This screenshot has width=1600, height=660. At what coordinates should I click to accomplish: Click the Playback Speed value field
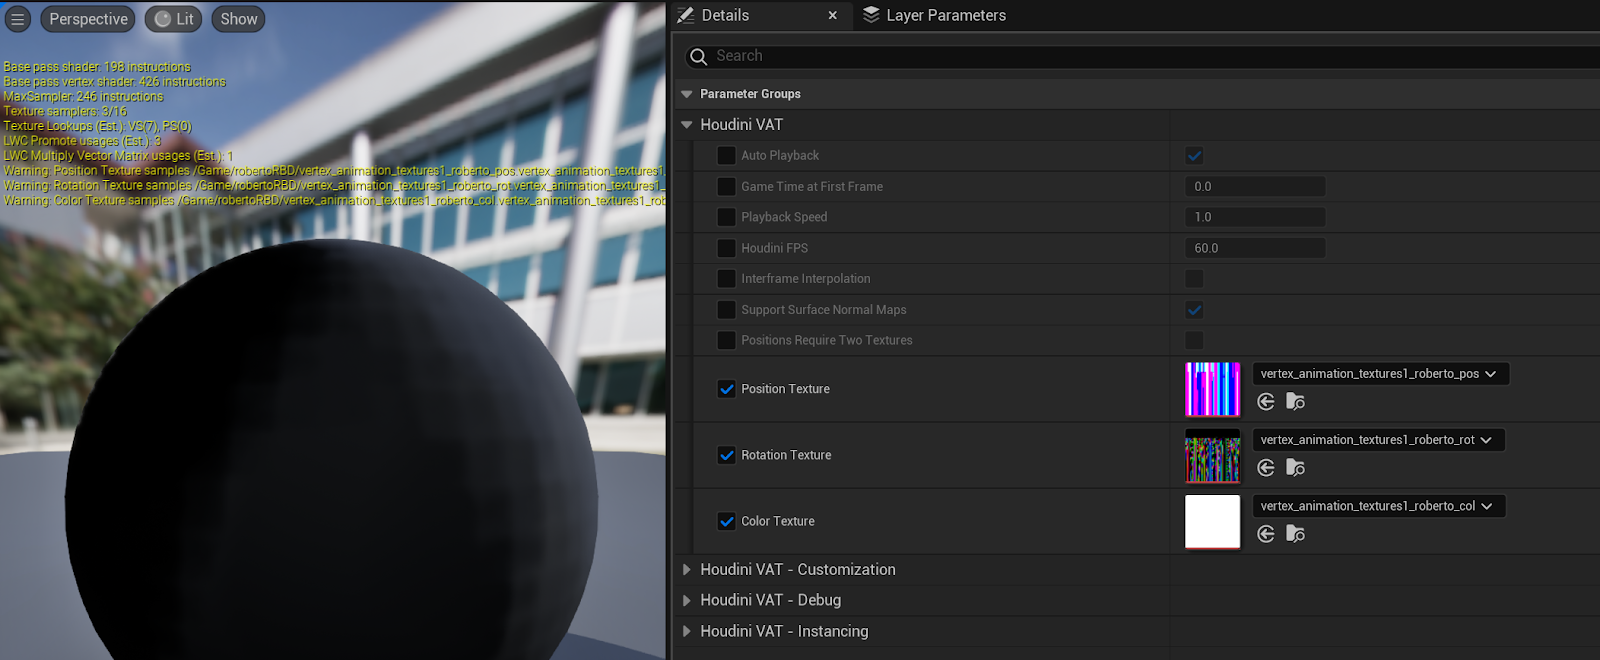1255,217
